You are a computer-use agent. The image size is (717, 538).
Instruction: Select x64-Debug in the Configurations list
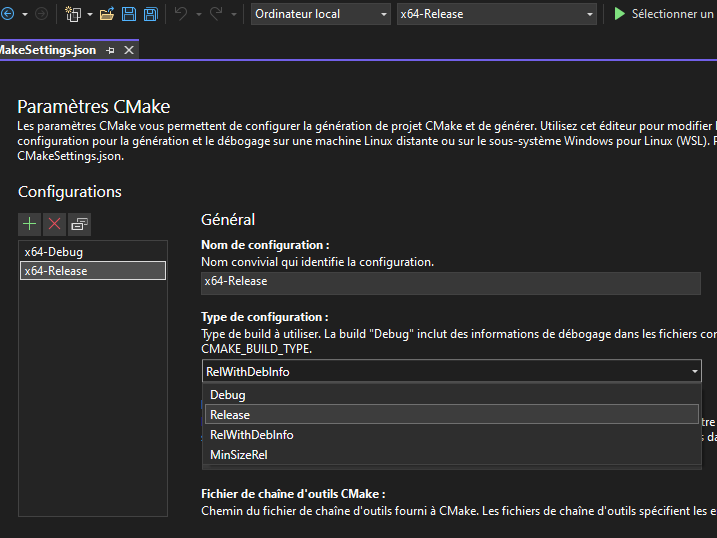click(54, 252)
